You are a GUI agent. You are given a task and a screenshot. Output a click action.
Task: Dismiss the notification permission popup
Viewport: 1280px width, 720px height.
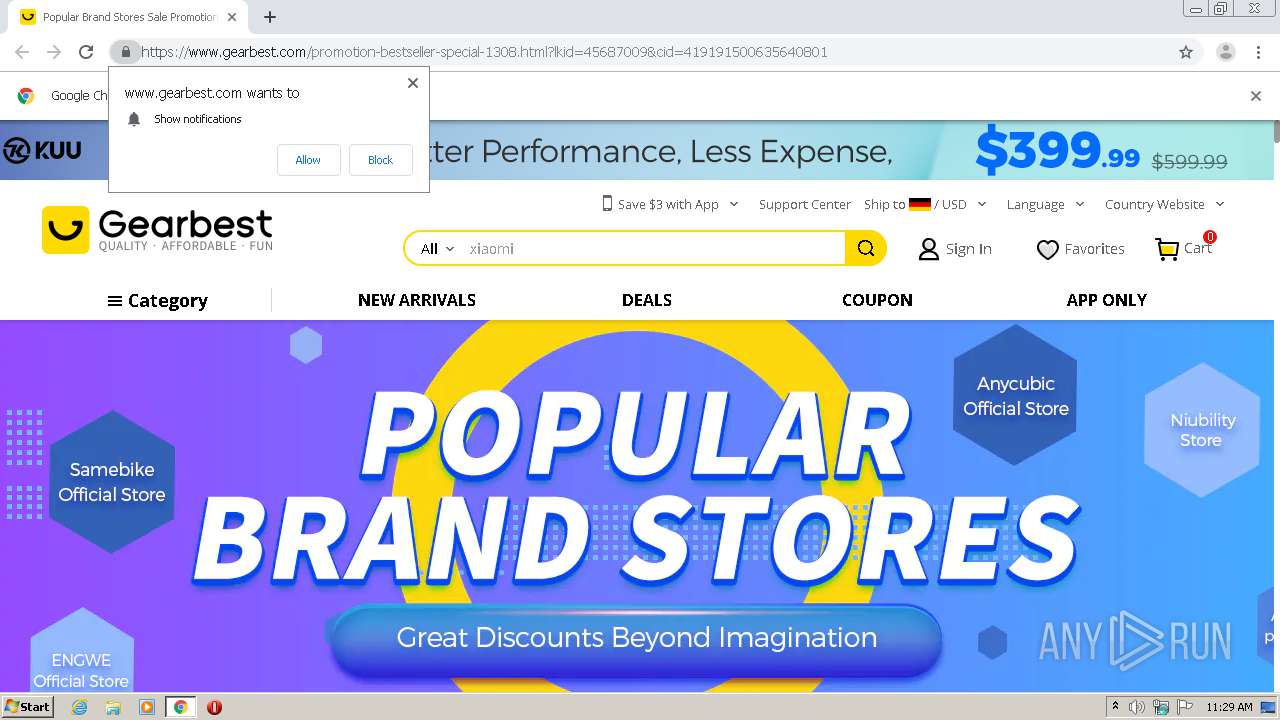coord(413,83)
